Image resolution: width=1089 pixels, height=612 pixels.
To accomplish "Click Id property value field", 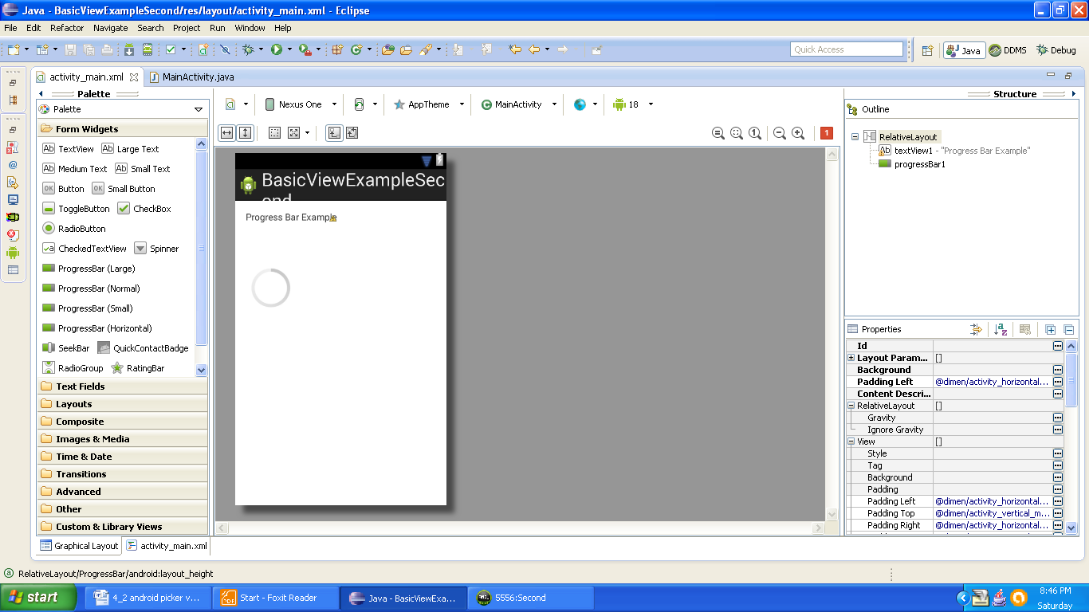I will click(x=992, y=346).
